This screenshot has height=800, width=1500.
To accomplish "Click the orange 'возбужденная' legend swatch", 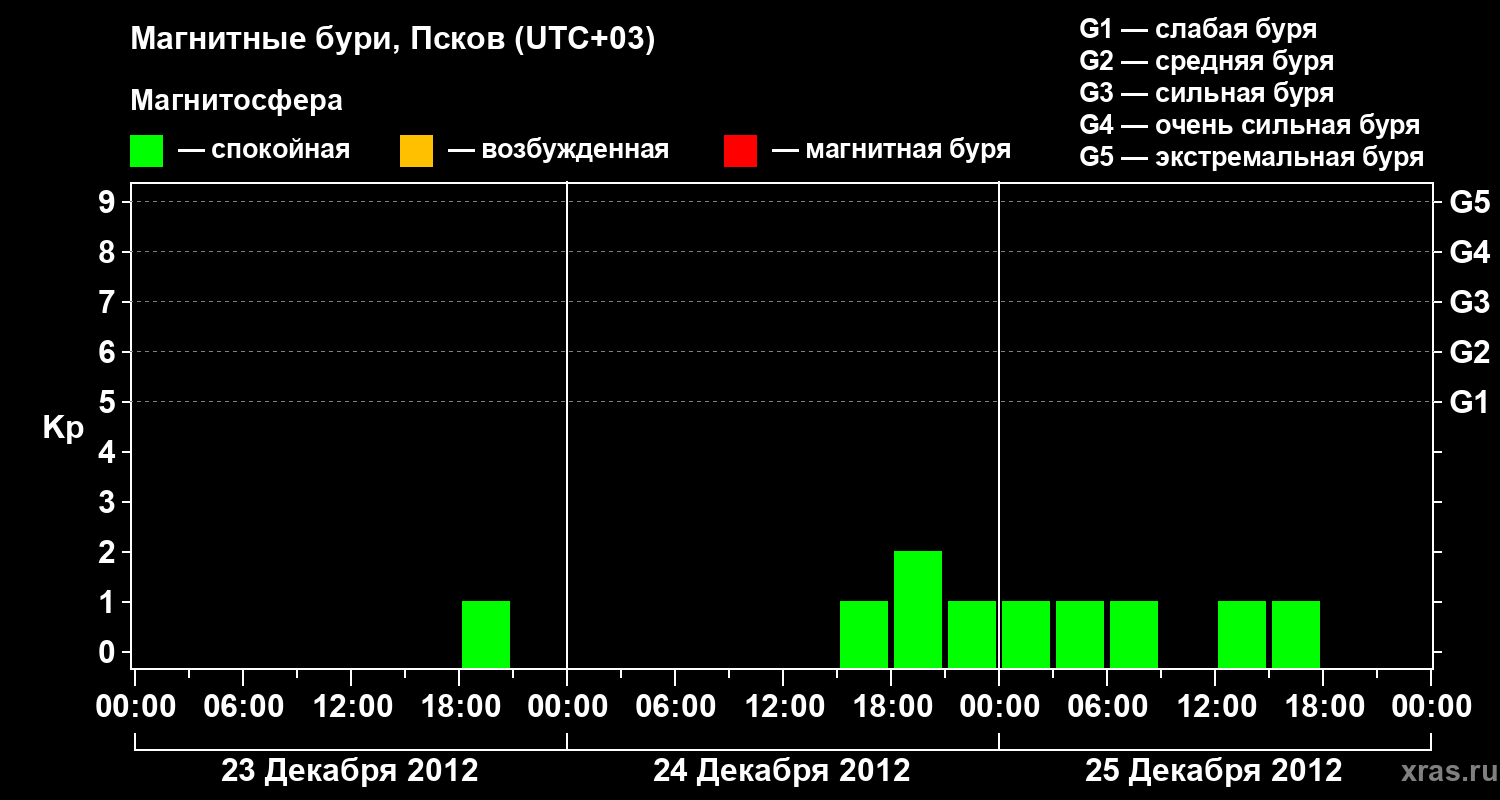I will (x=416, y=151).
